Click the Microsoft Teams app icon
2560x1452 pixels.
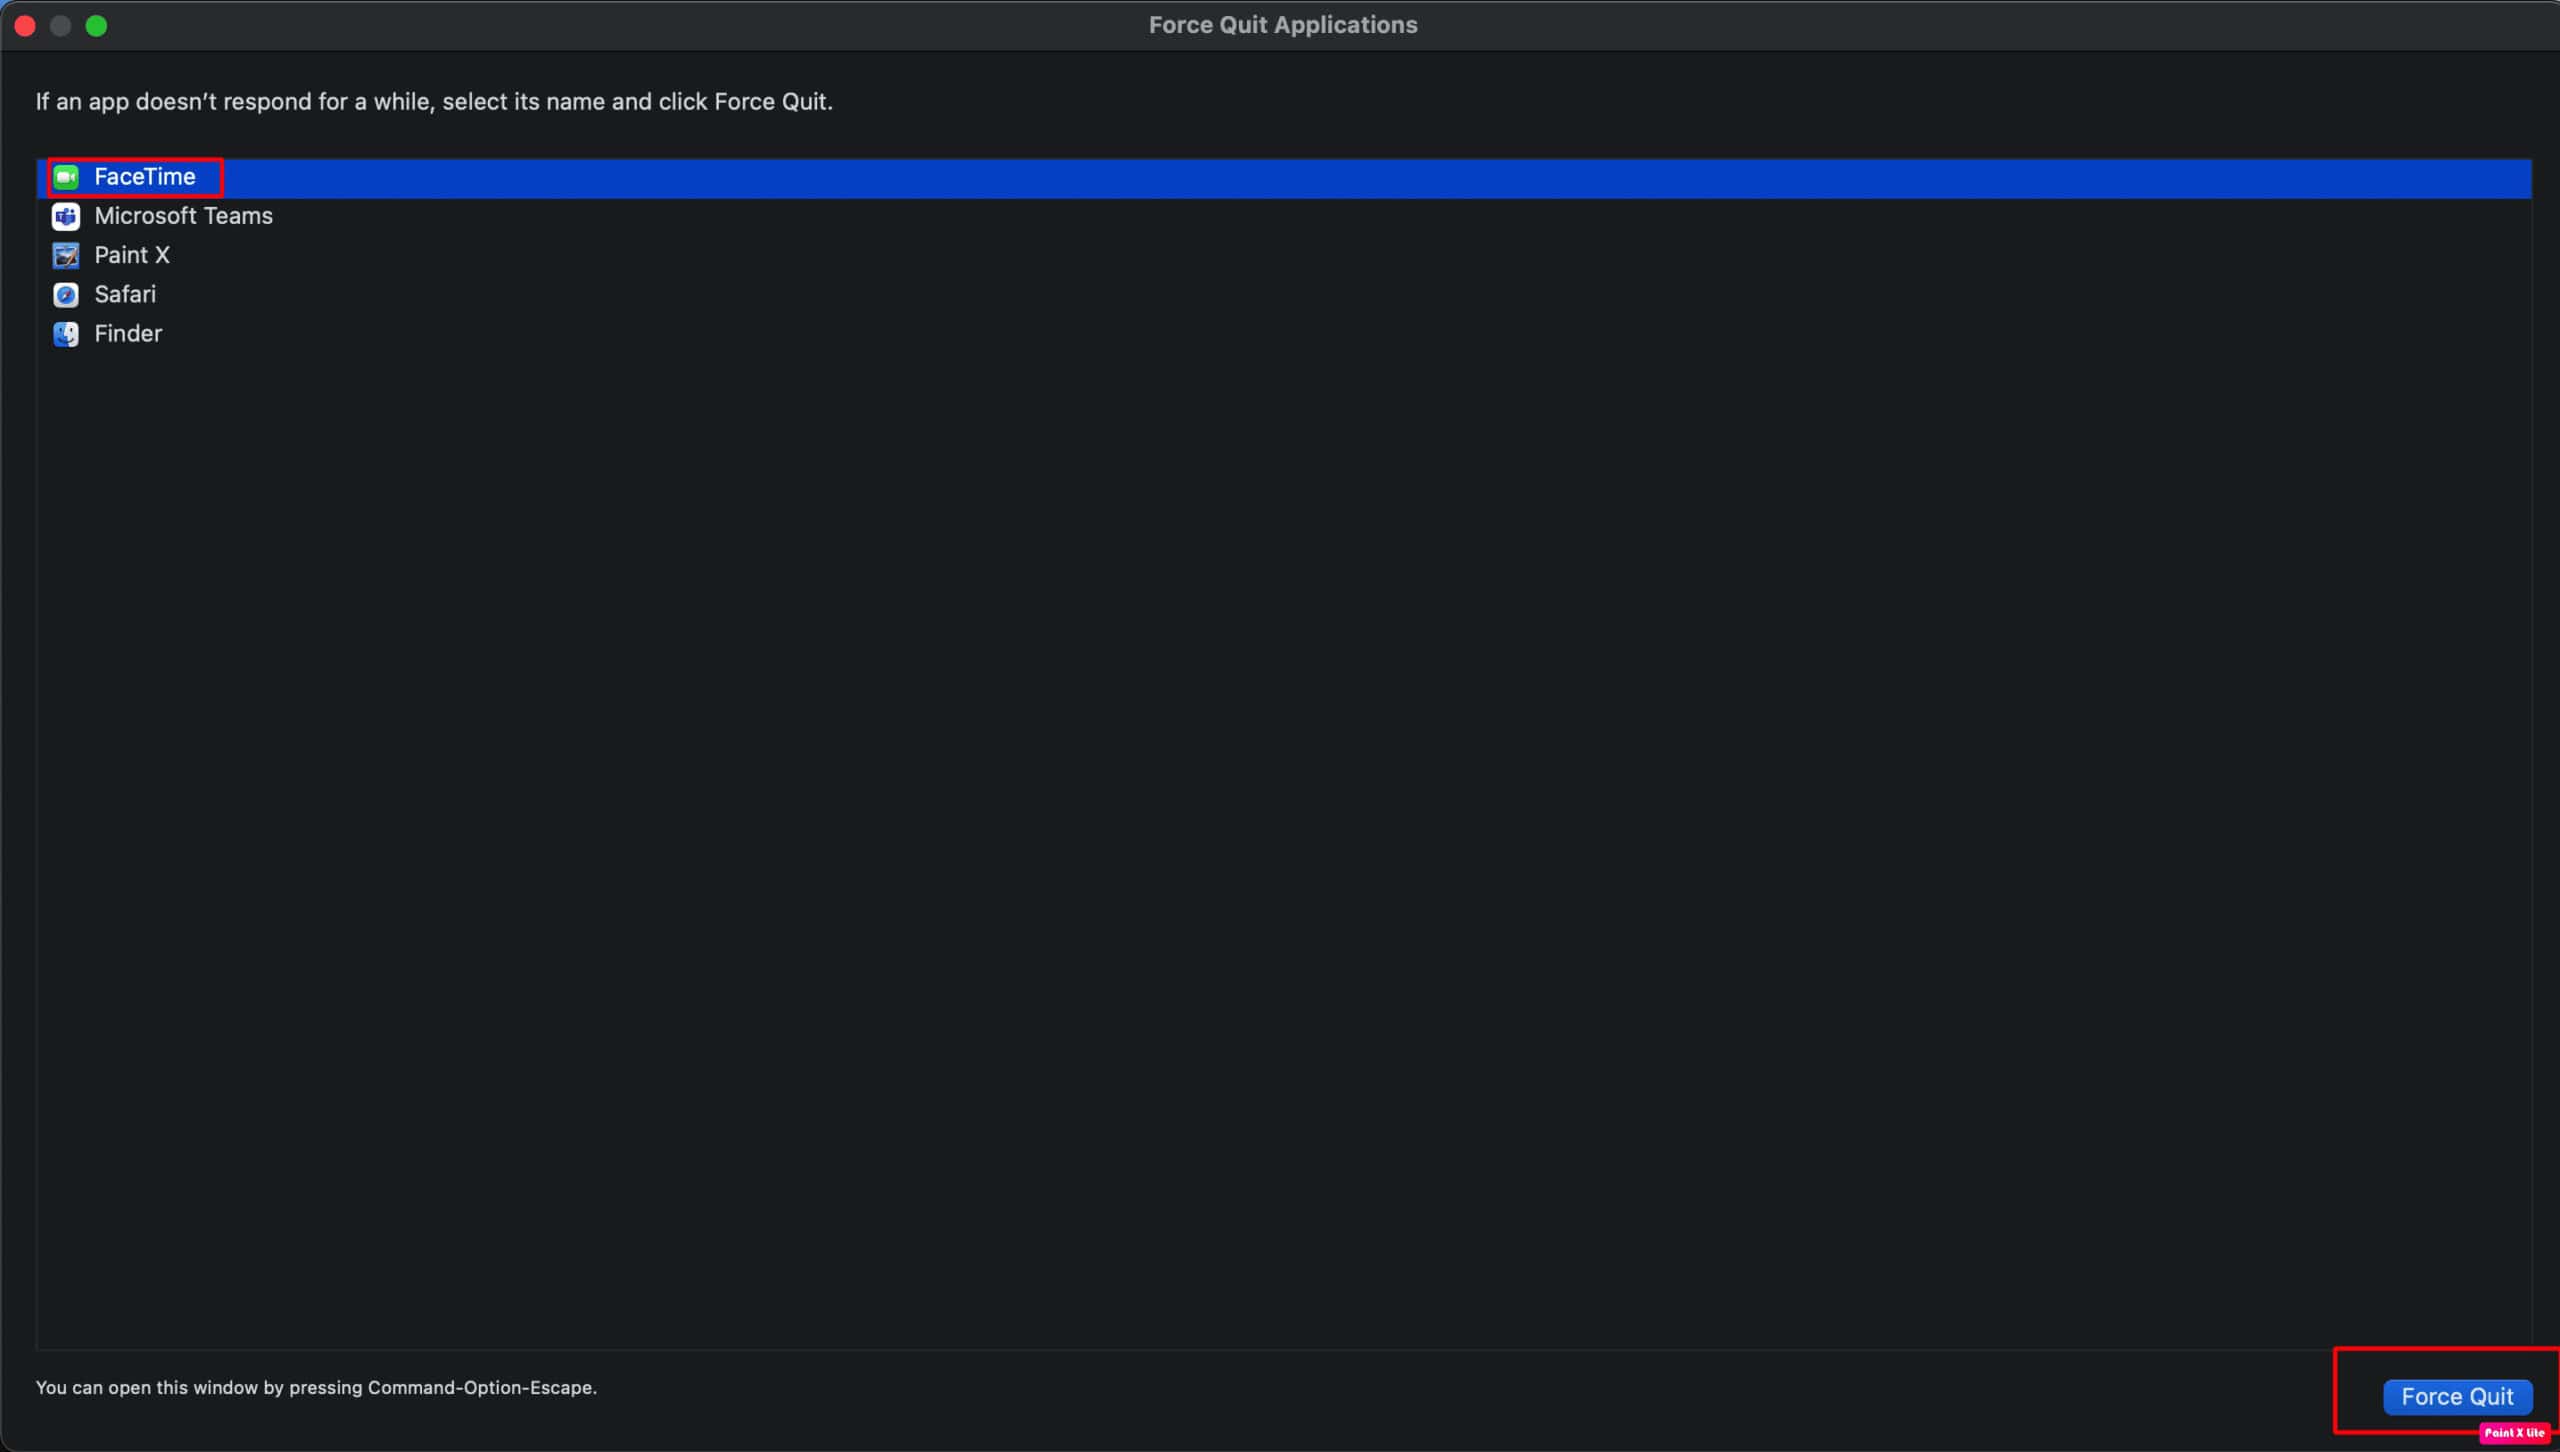click(x=66, y=216)
